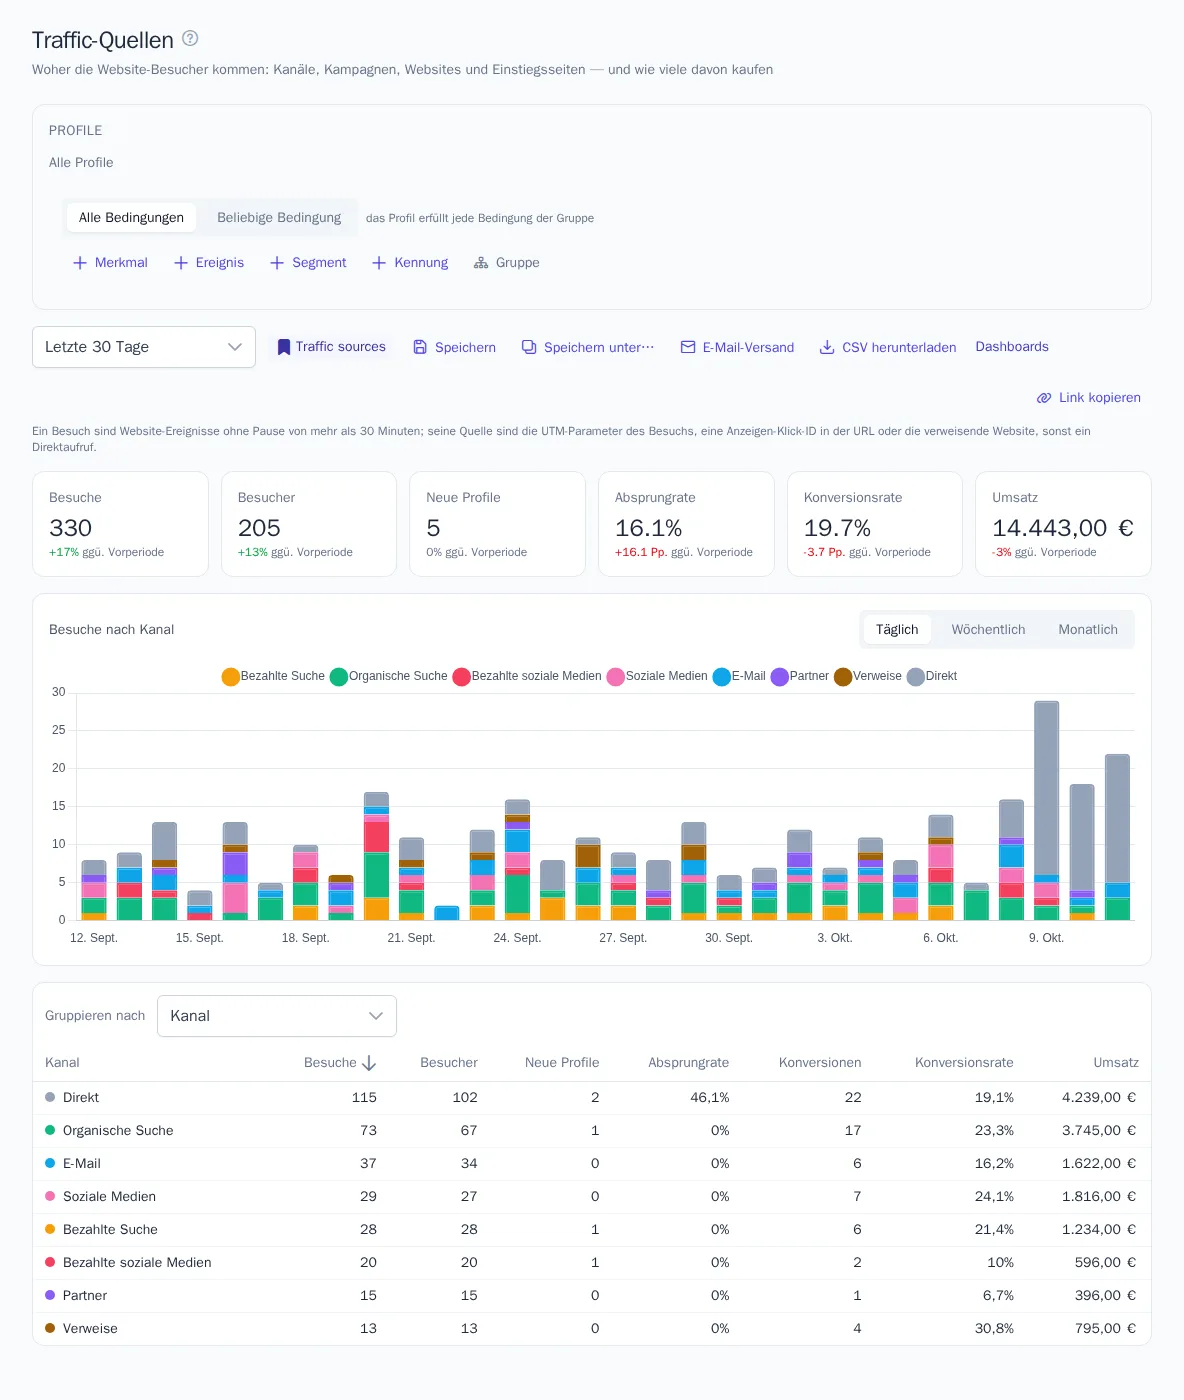Screen dimensions: 1184x1400
Task: Switch chart to Täglich view
Action: click(x=897, y=630)
